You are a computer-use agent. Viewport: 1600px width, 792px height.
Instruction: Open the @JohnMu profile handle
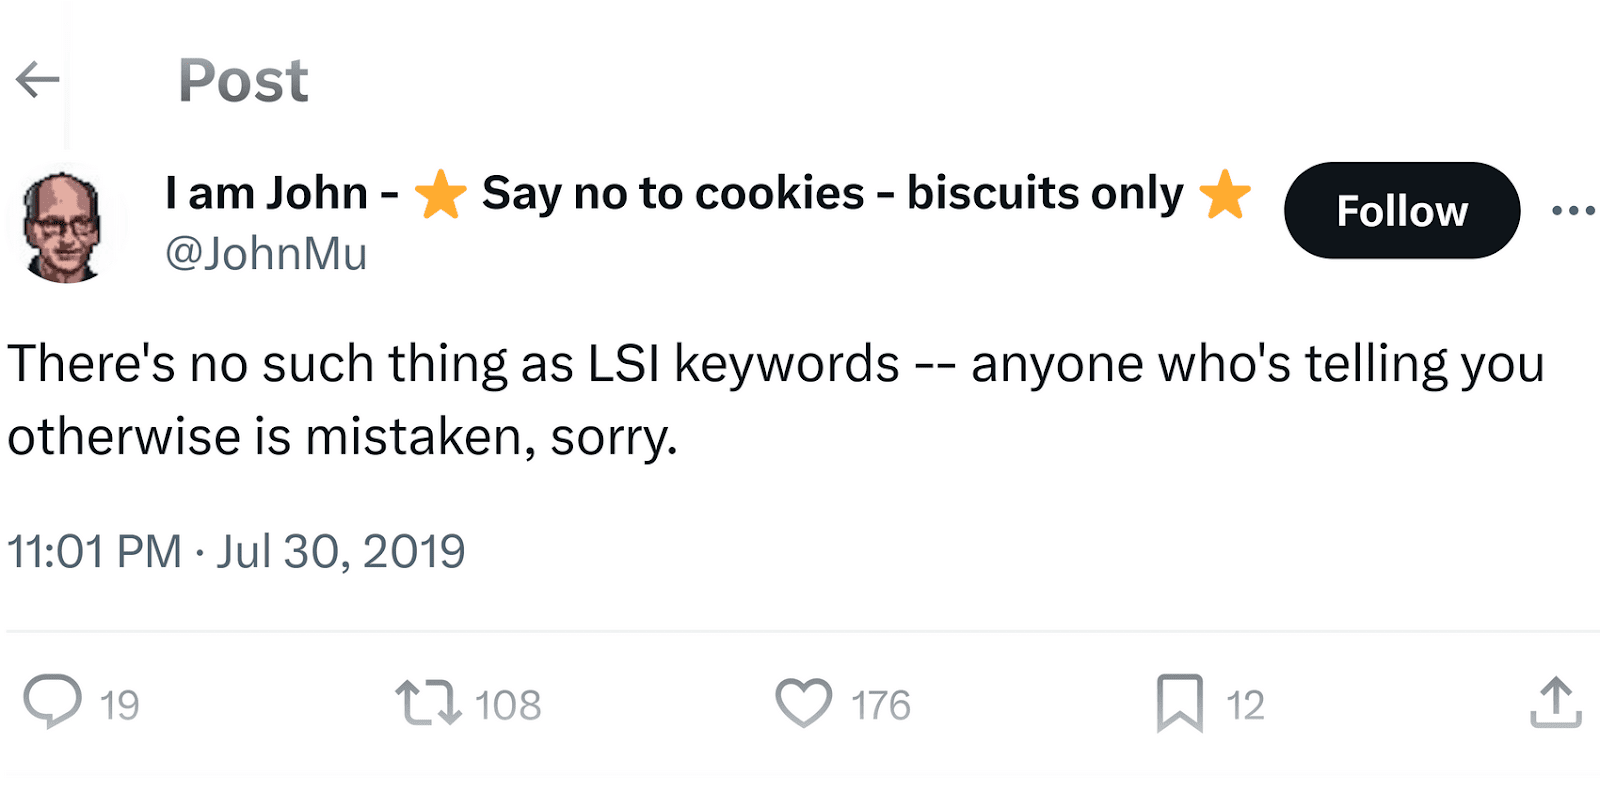tap(266, 254)
